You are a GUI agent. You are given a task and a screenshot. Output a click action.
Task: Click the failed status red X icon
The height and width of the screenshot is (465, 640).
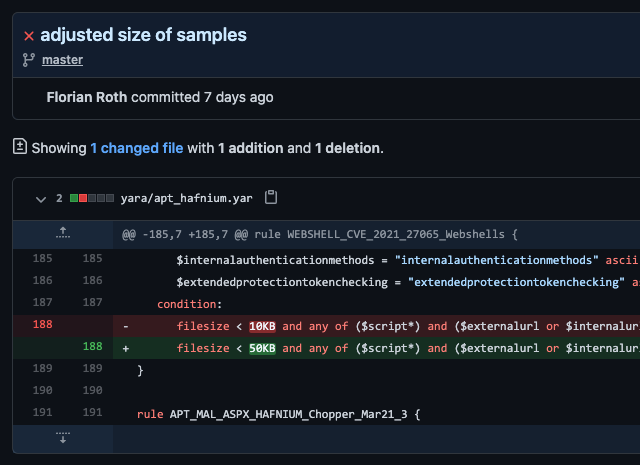(29, 36)
